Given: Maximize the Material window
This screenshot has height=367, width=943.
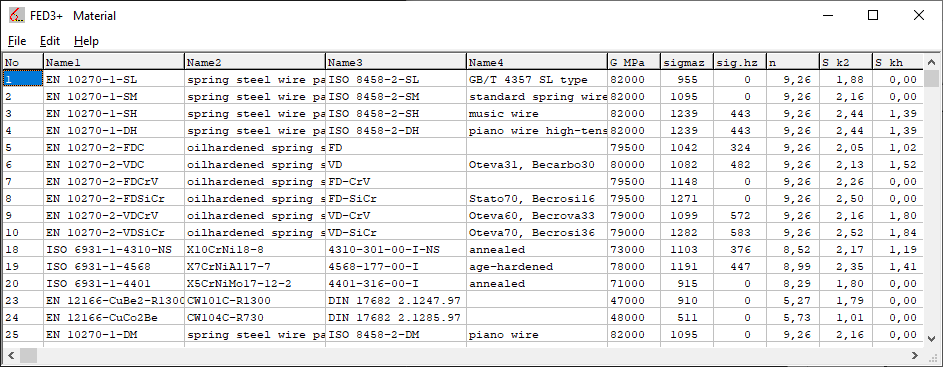Looking at the screenshot, I should [873, 16].
